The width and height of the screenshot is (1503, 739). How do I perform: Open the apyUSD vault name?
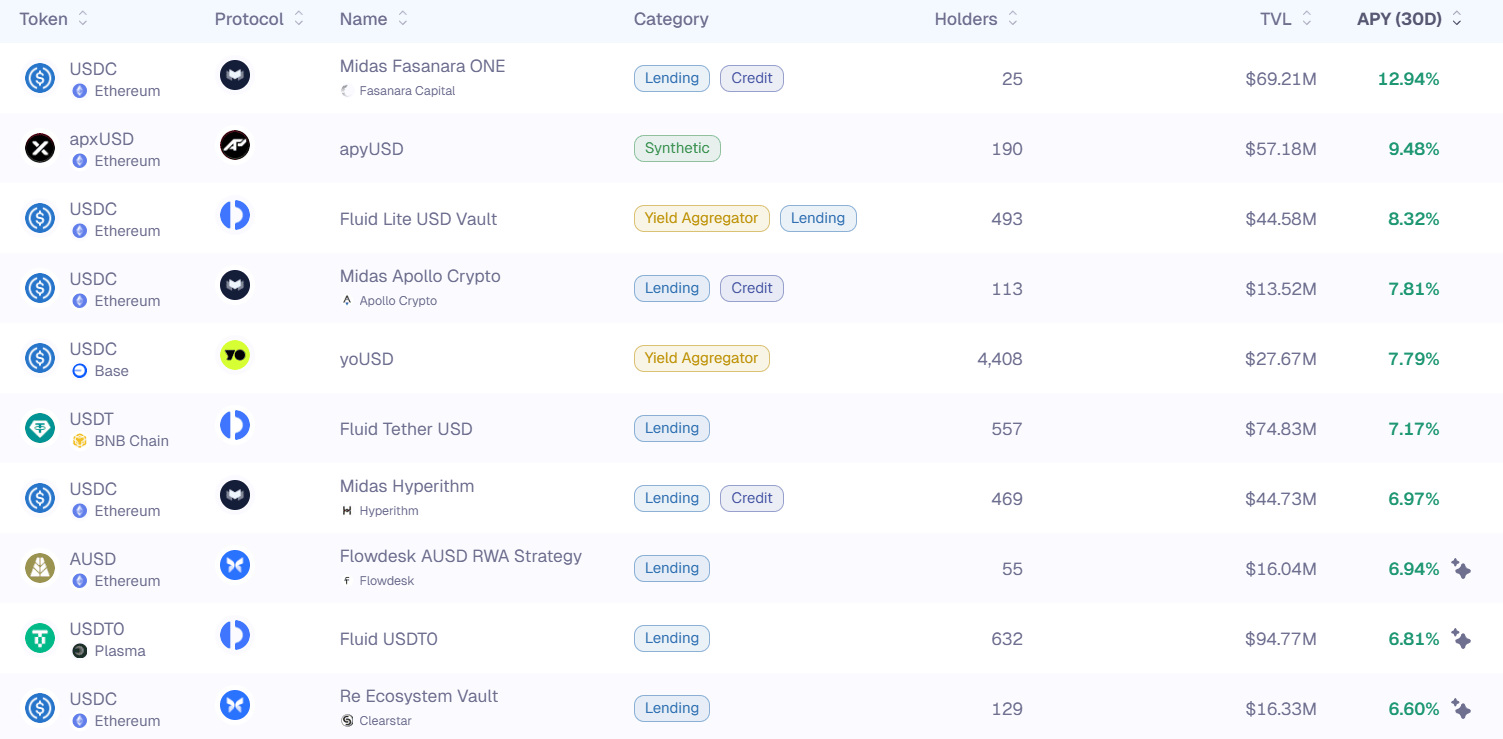click(x=371, y=149)
